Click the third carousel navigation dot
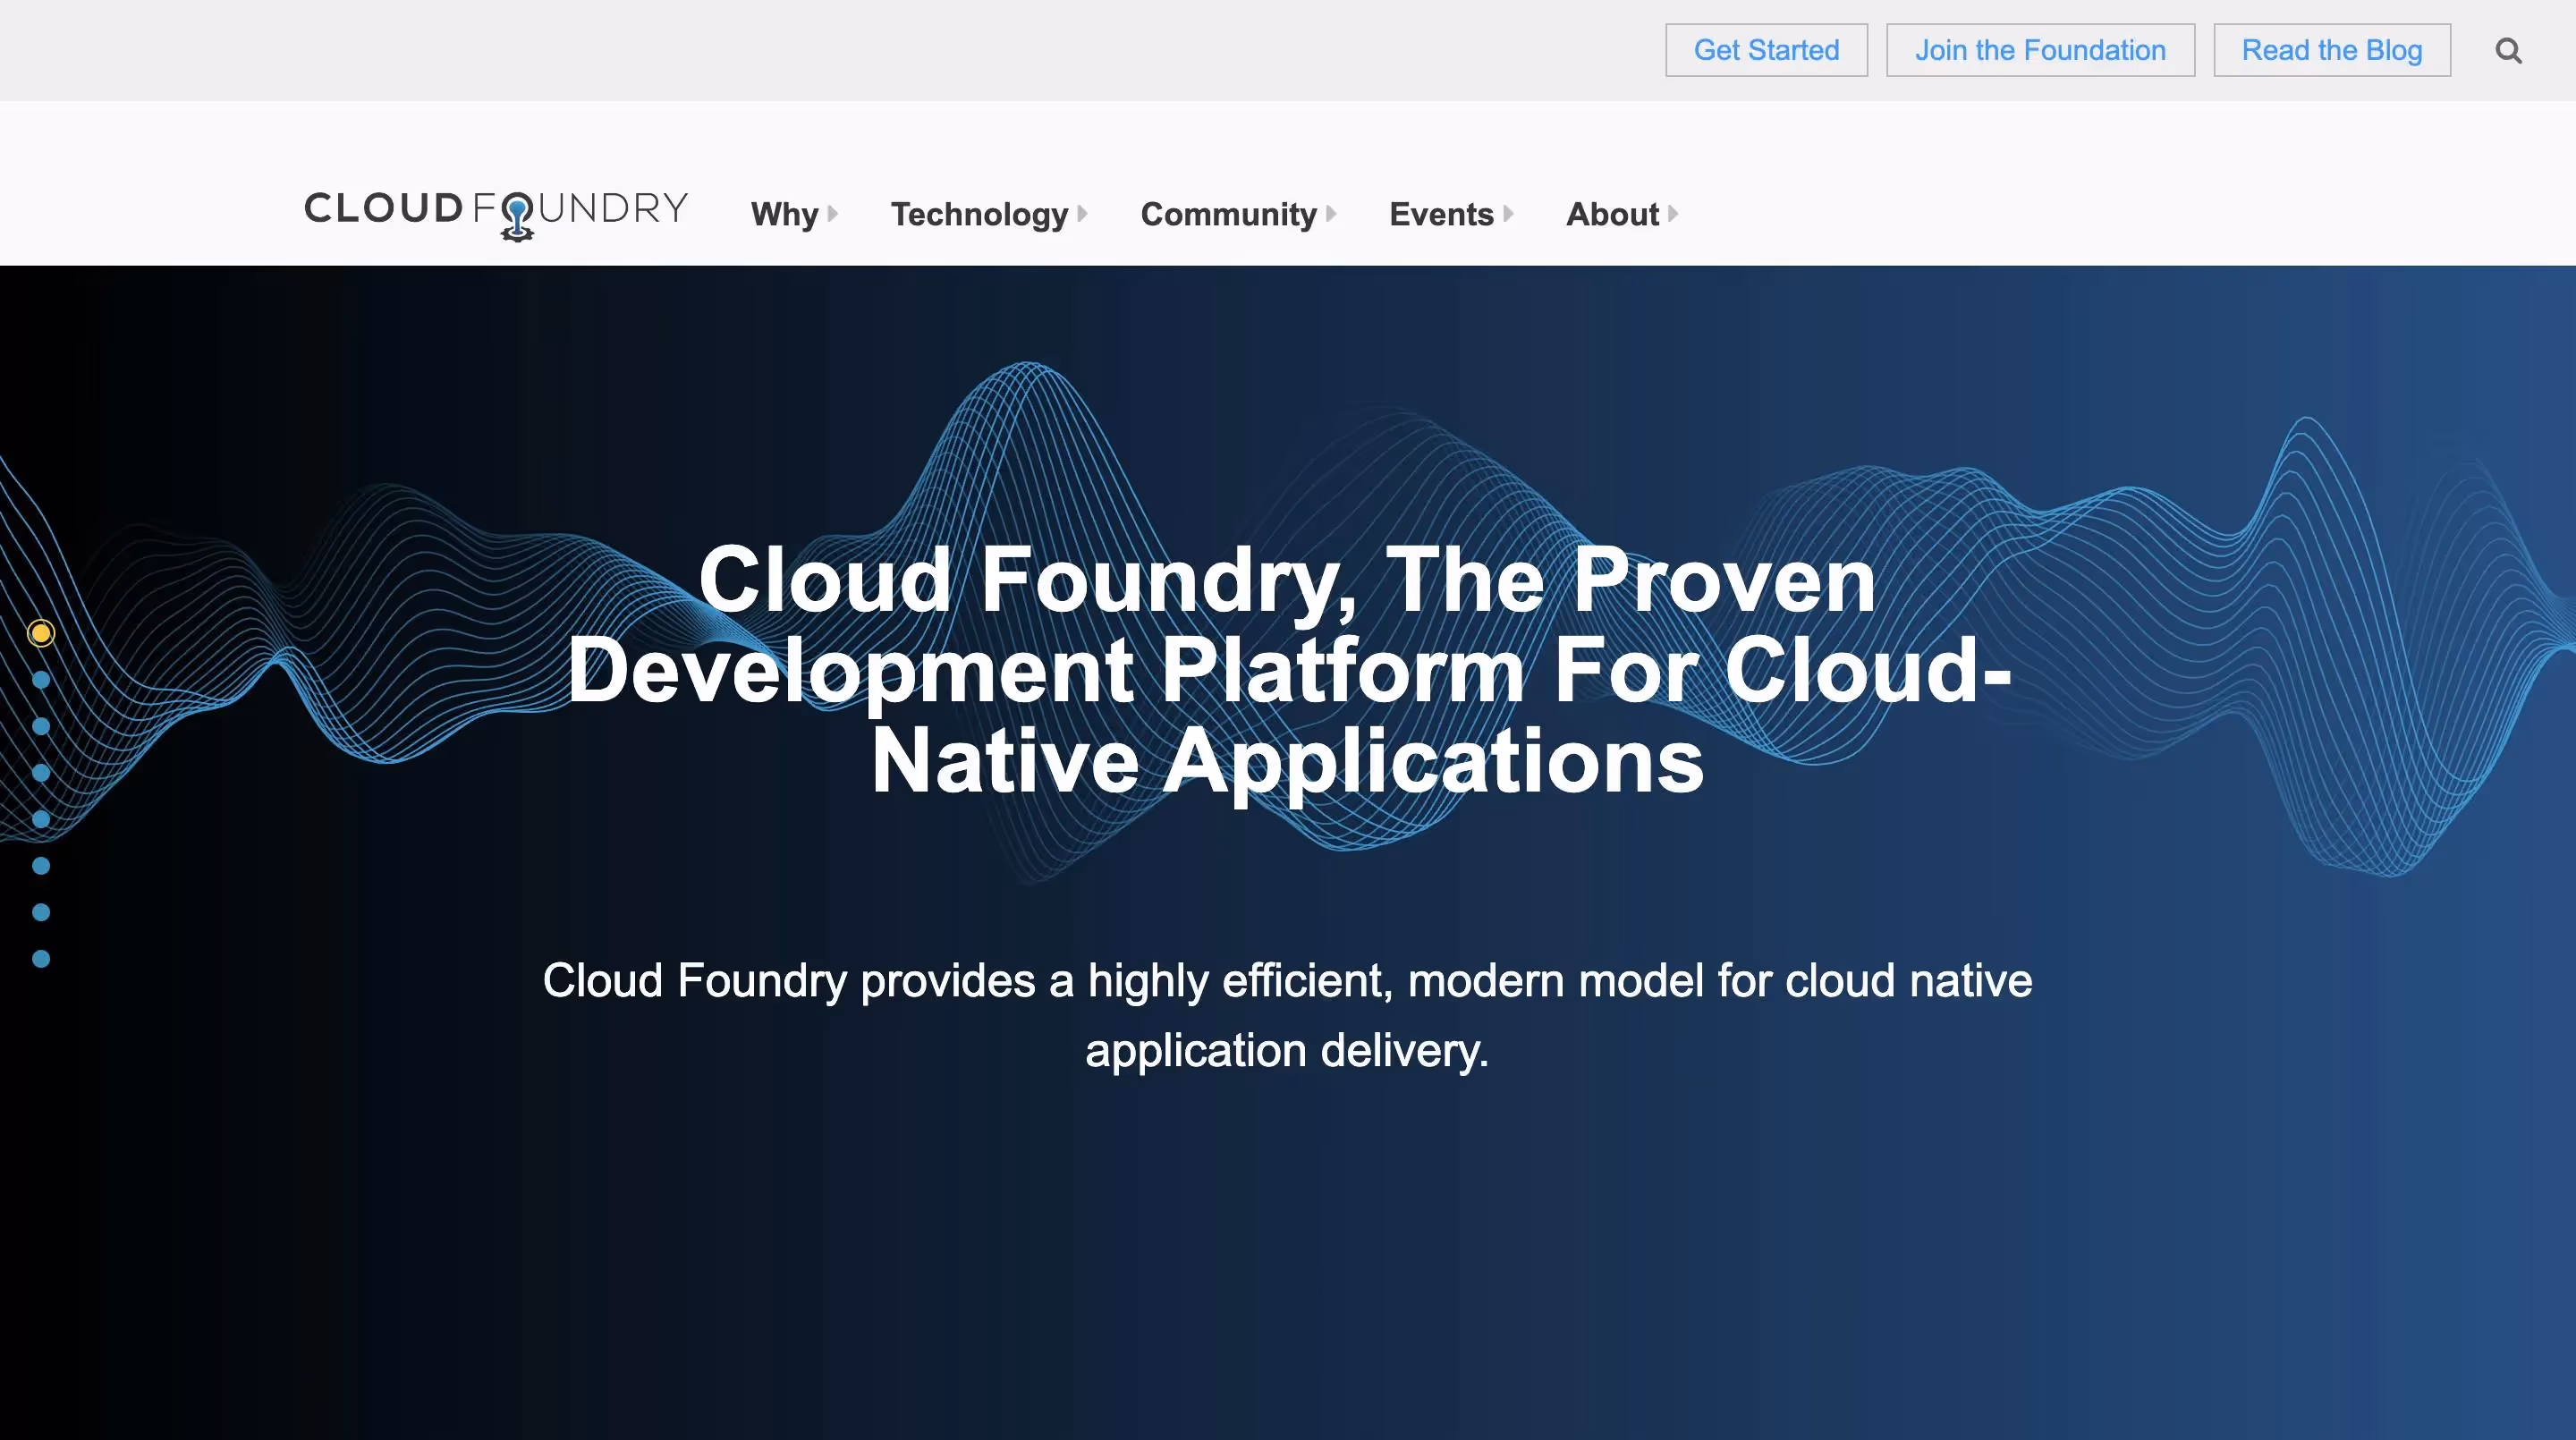Viewport: 2576px width, 1440px height. (41, 725)
